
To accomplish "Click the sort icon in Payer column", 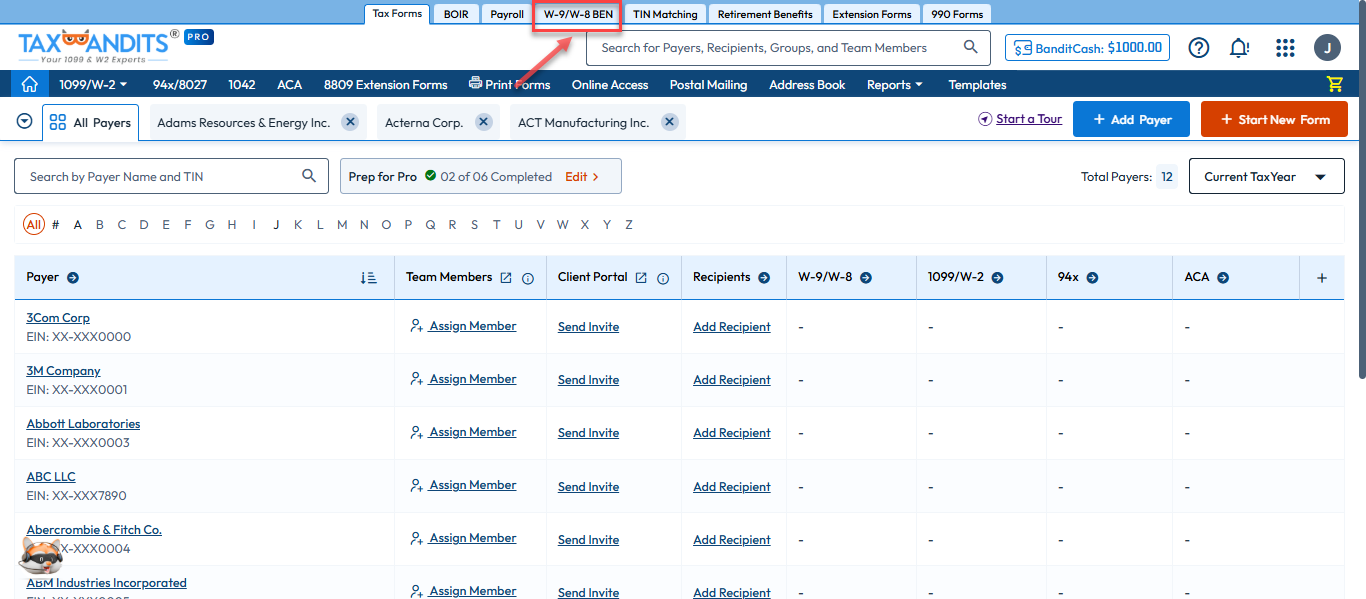I will pyautogui.click(x=369, y=278).
